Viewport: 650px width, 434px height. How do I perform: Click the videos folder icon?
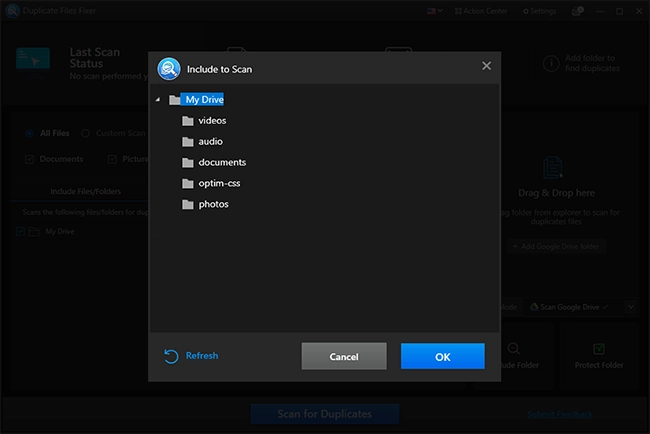(x=188, y=121)
